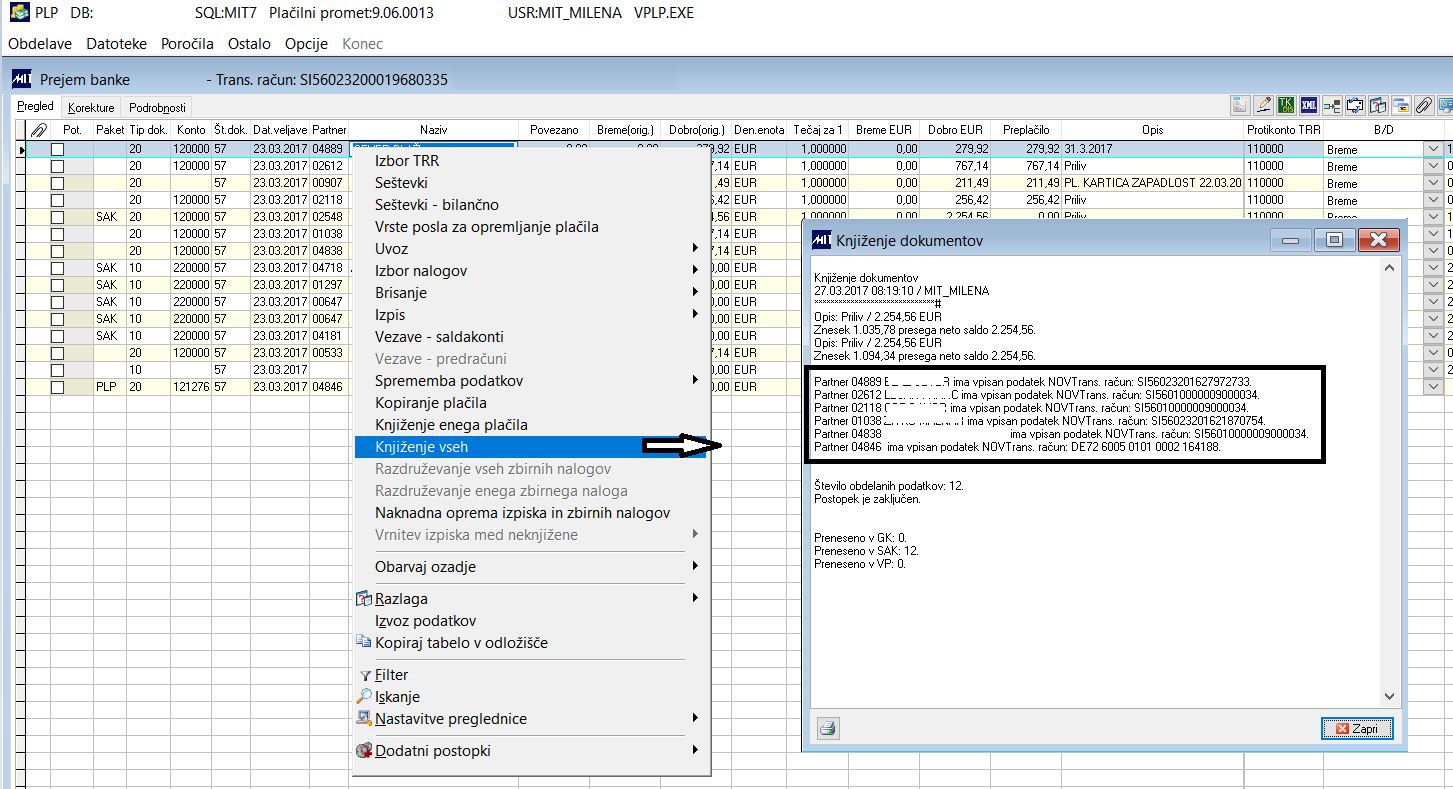Click the dialog scrollbar up arrow
The height and width of the screenshot is (789, 1453).
tap(1388, 268)
